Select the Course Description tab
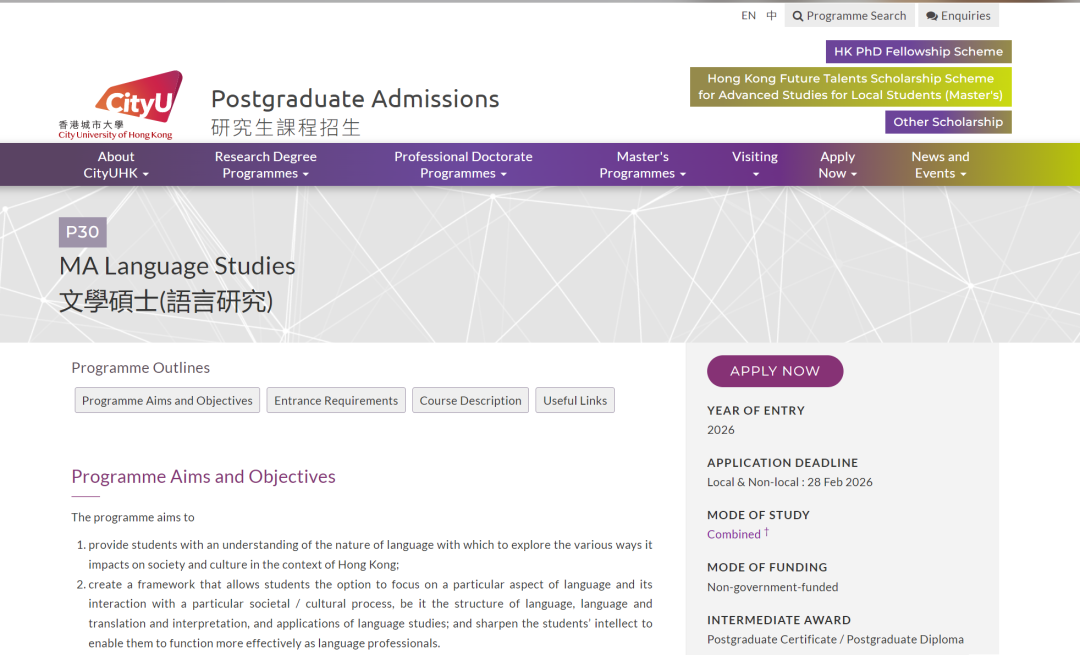1080x655 pixels. pos(471,401)
